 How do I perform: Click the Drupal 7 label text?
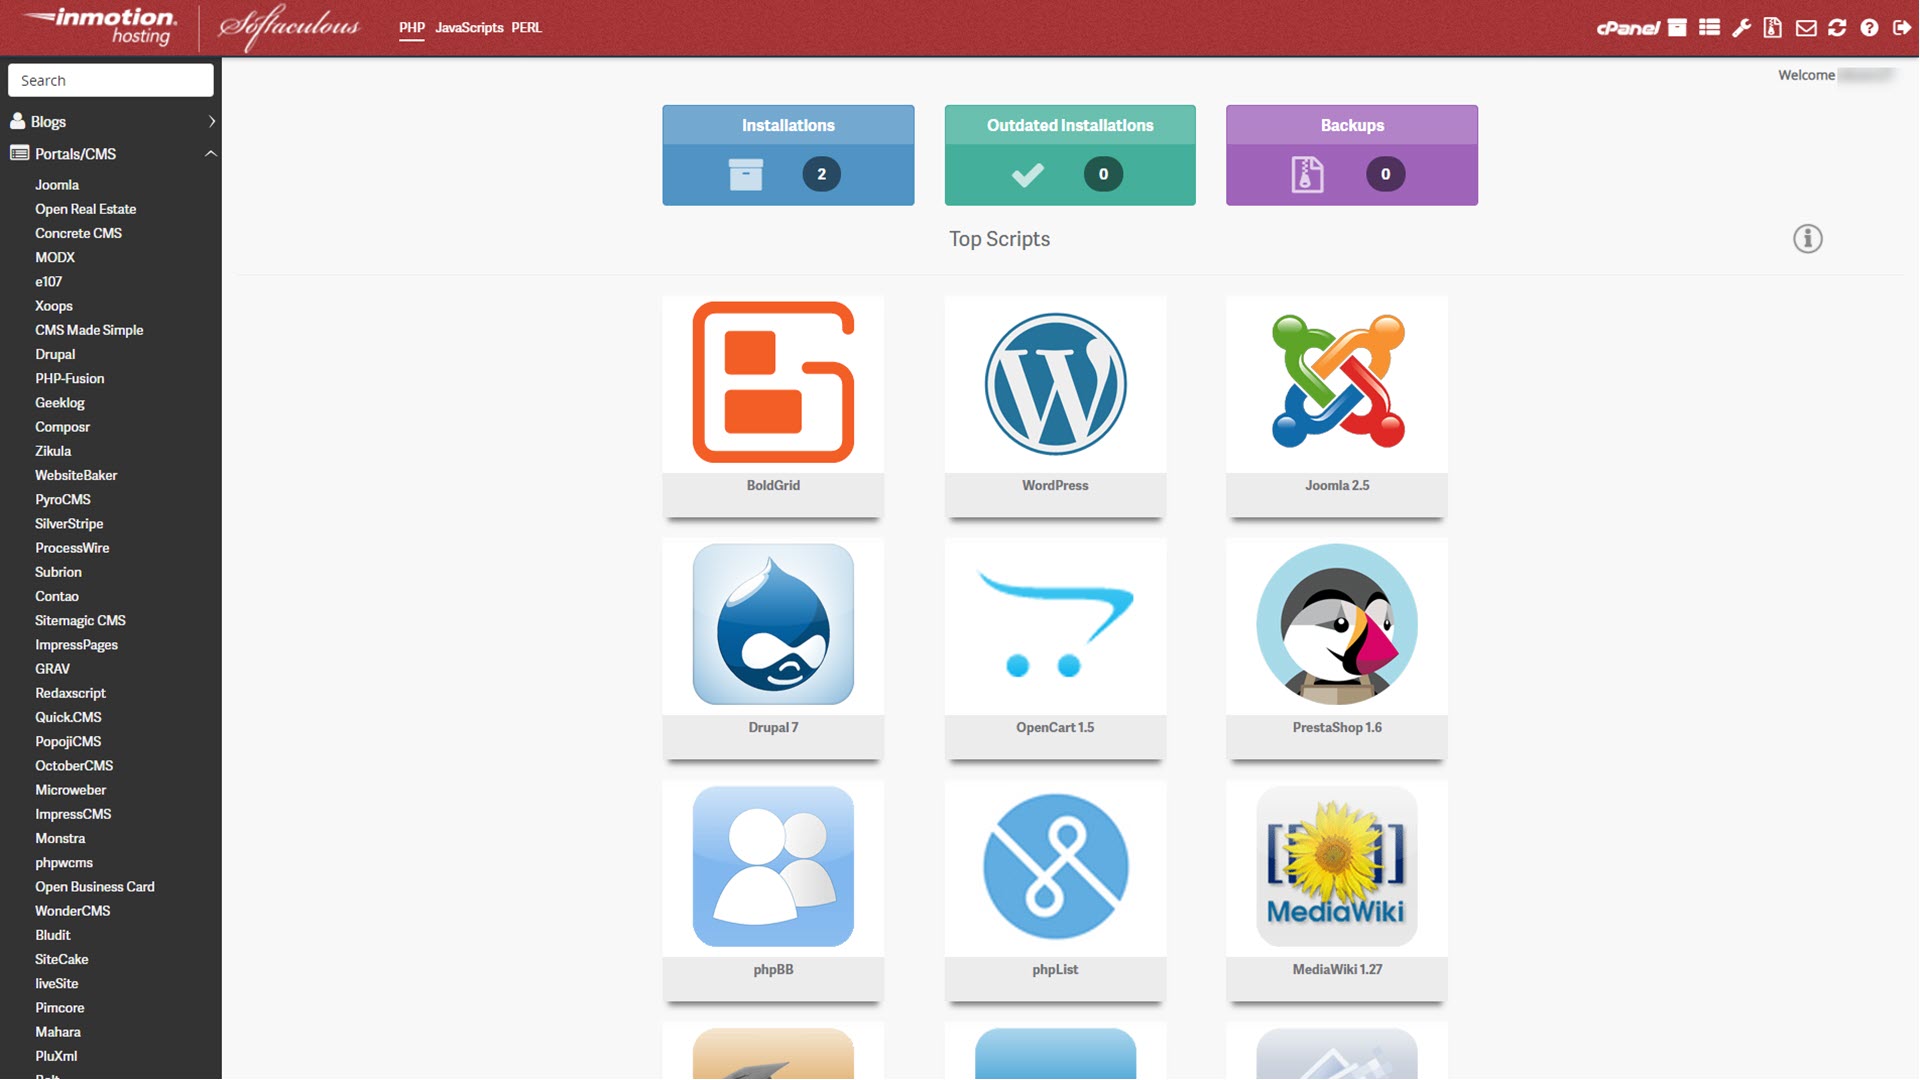773,727
